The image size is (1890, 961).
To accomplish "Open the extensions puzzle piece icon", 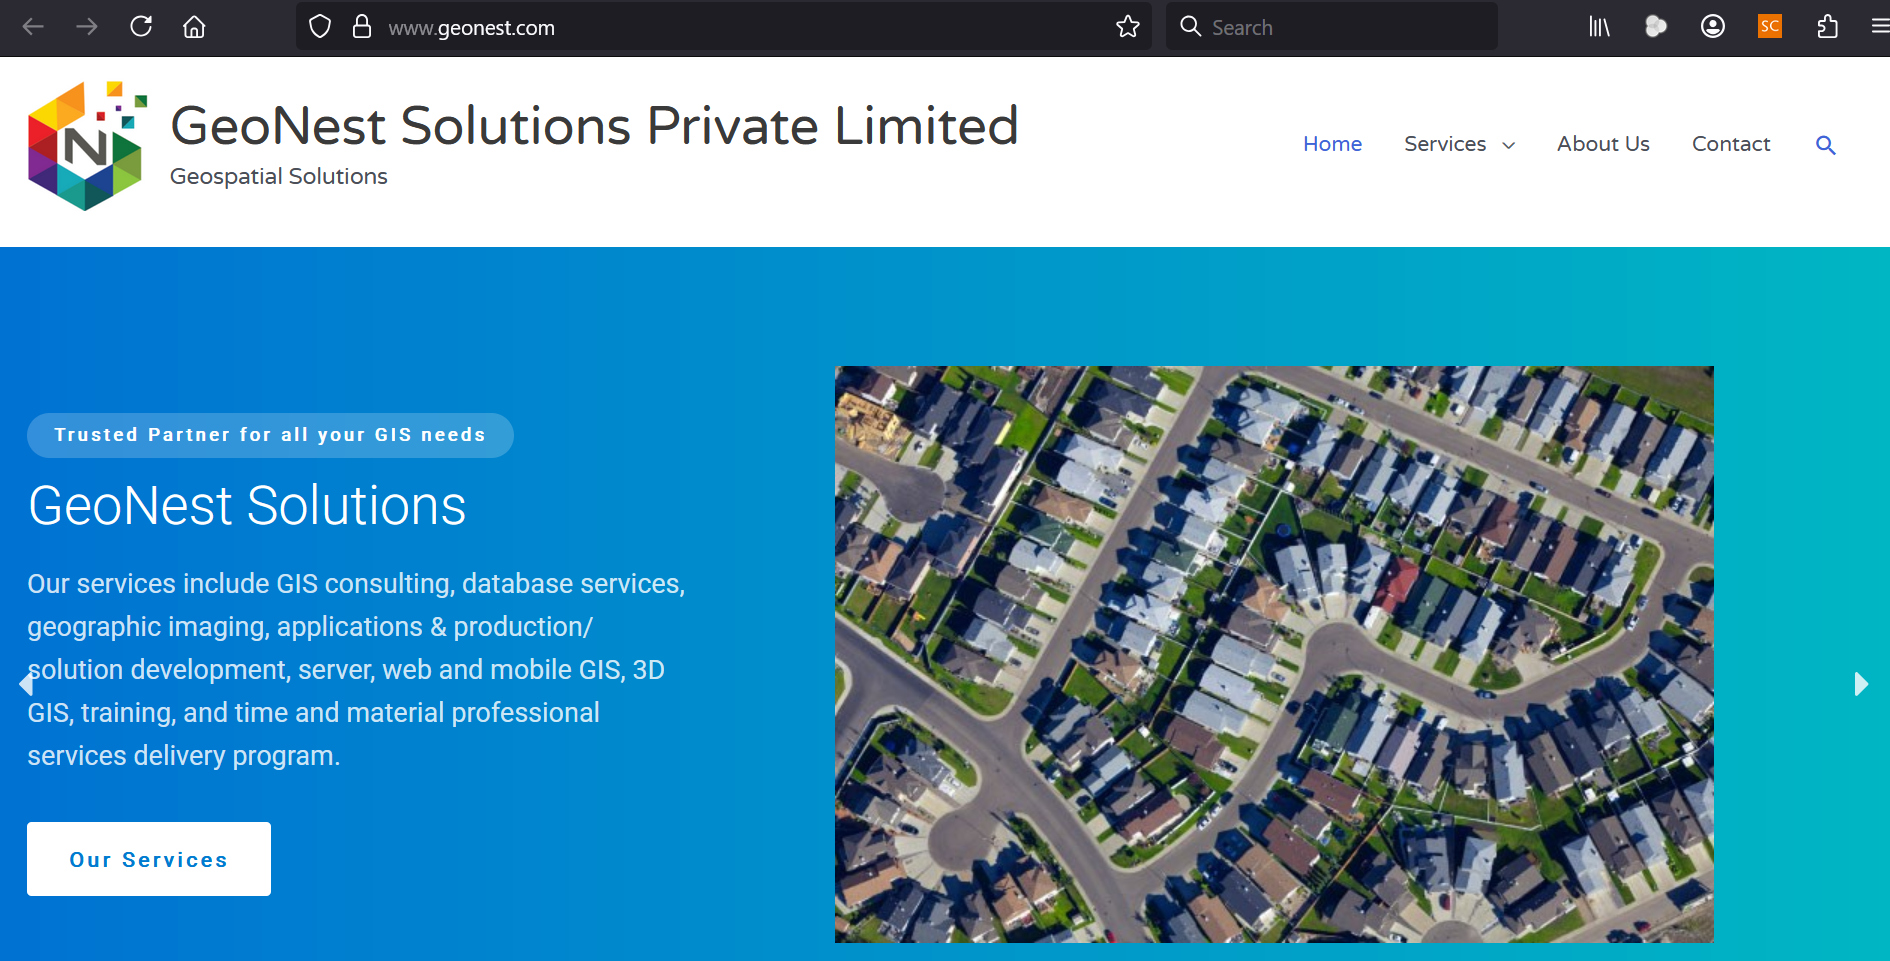I will pos(1827,27).
